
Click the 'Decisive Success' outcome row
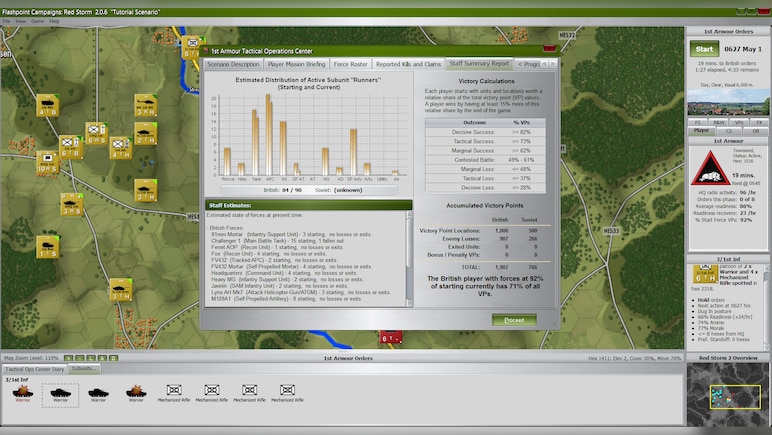pyautogui.click(x=485, y=132)
